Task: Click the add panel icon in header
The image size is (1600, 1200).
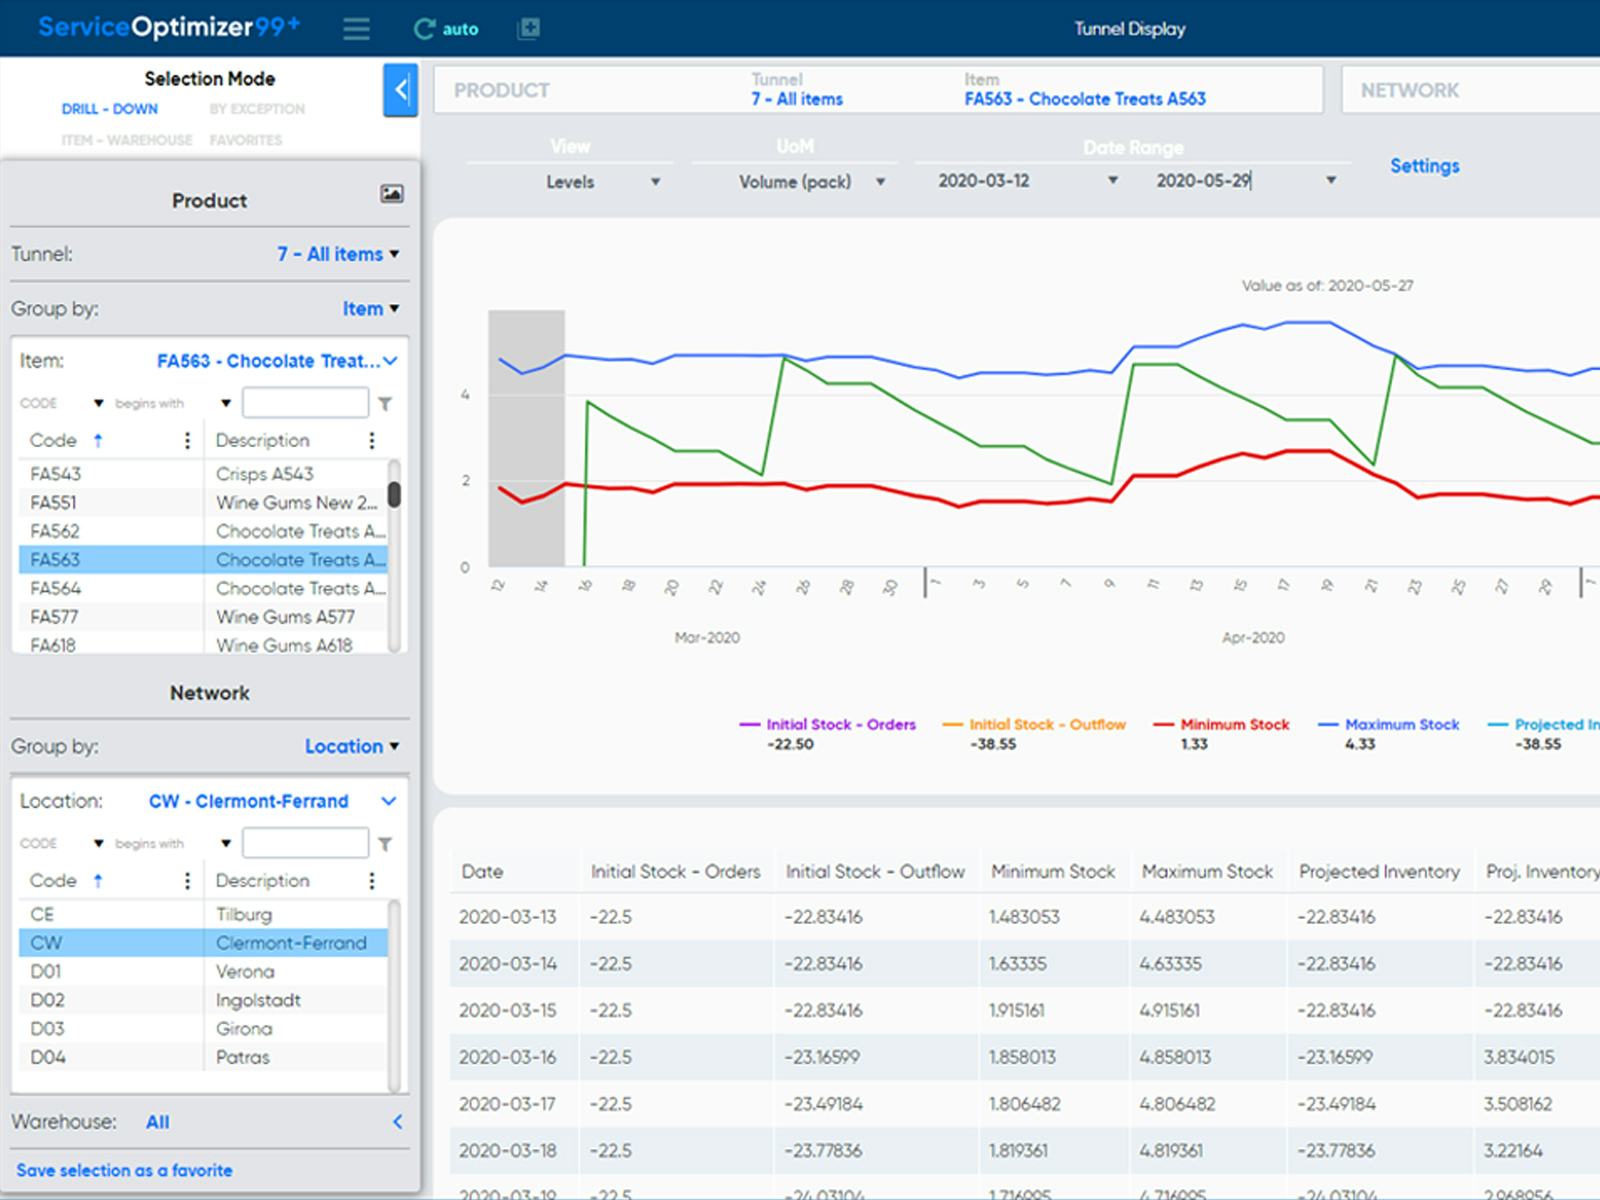Action: click(529, 29)
